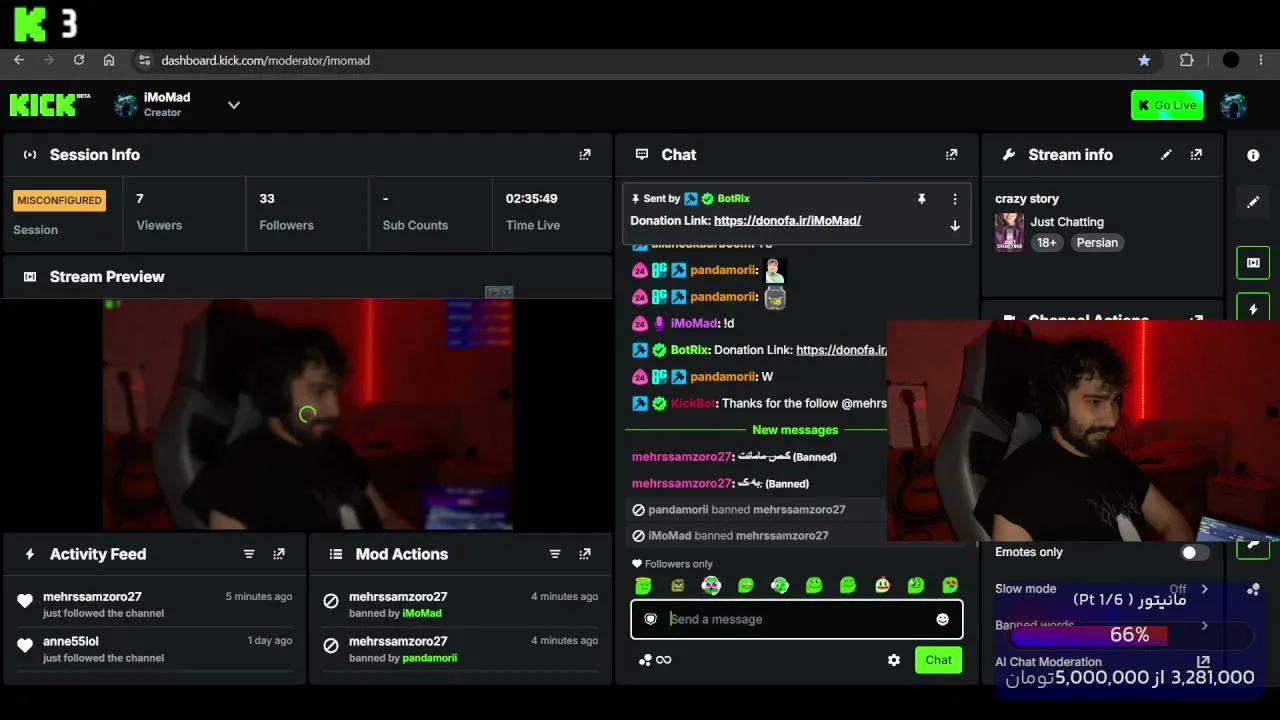Click KickBot's follow thanks message

(x=759, y=403)
